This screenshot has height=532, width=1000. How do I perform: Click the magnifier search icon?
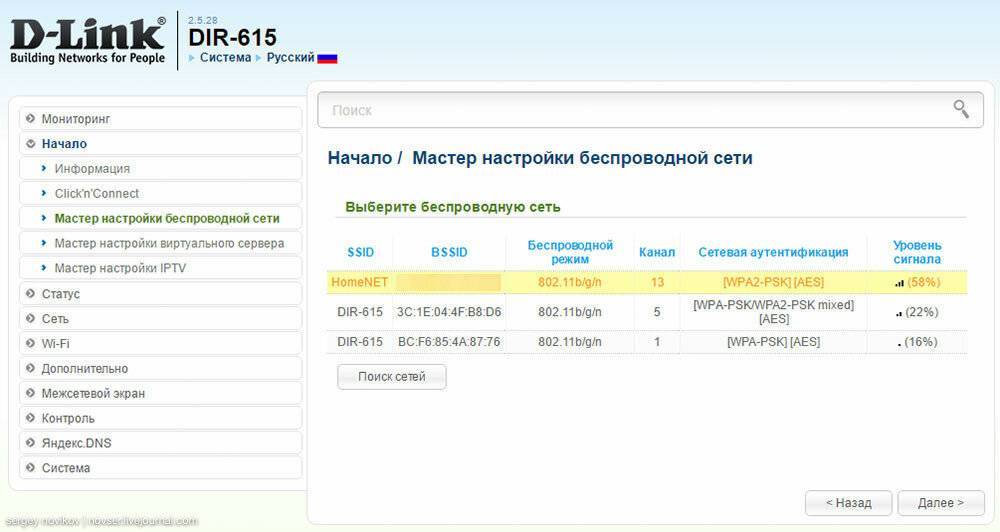961,109
